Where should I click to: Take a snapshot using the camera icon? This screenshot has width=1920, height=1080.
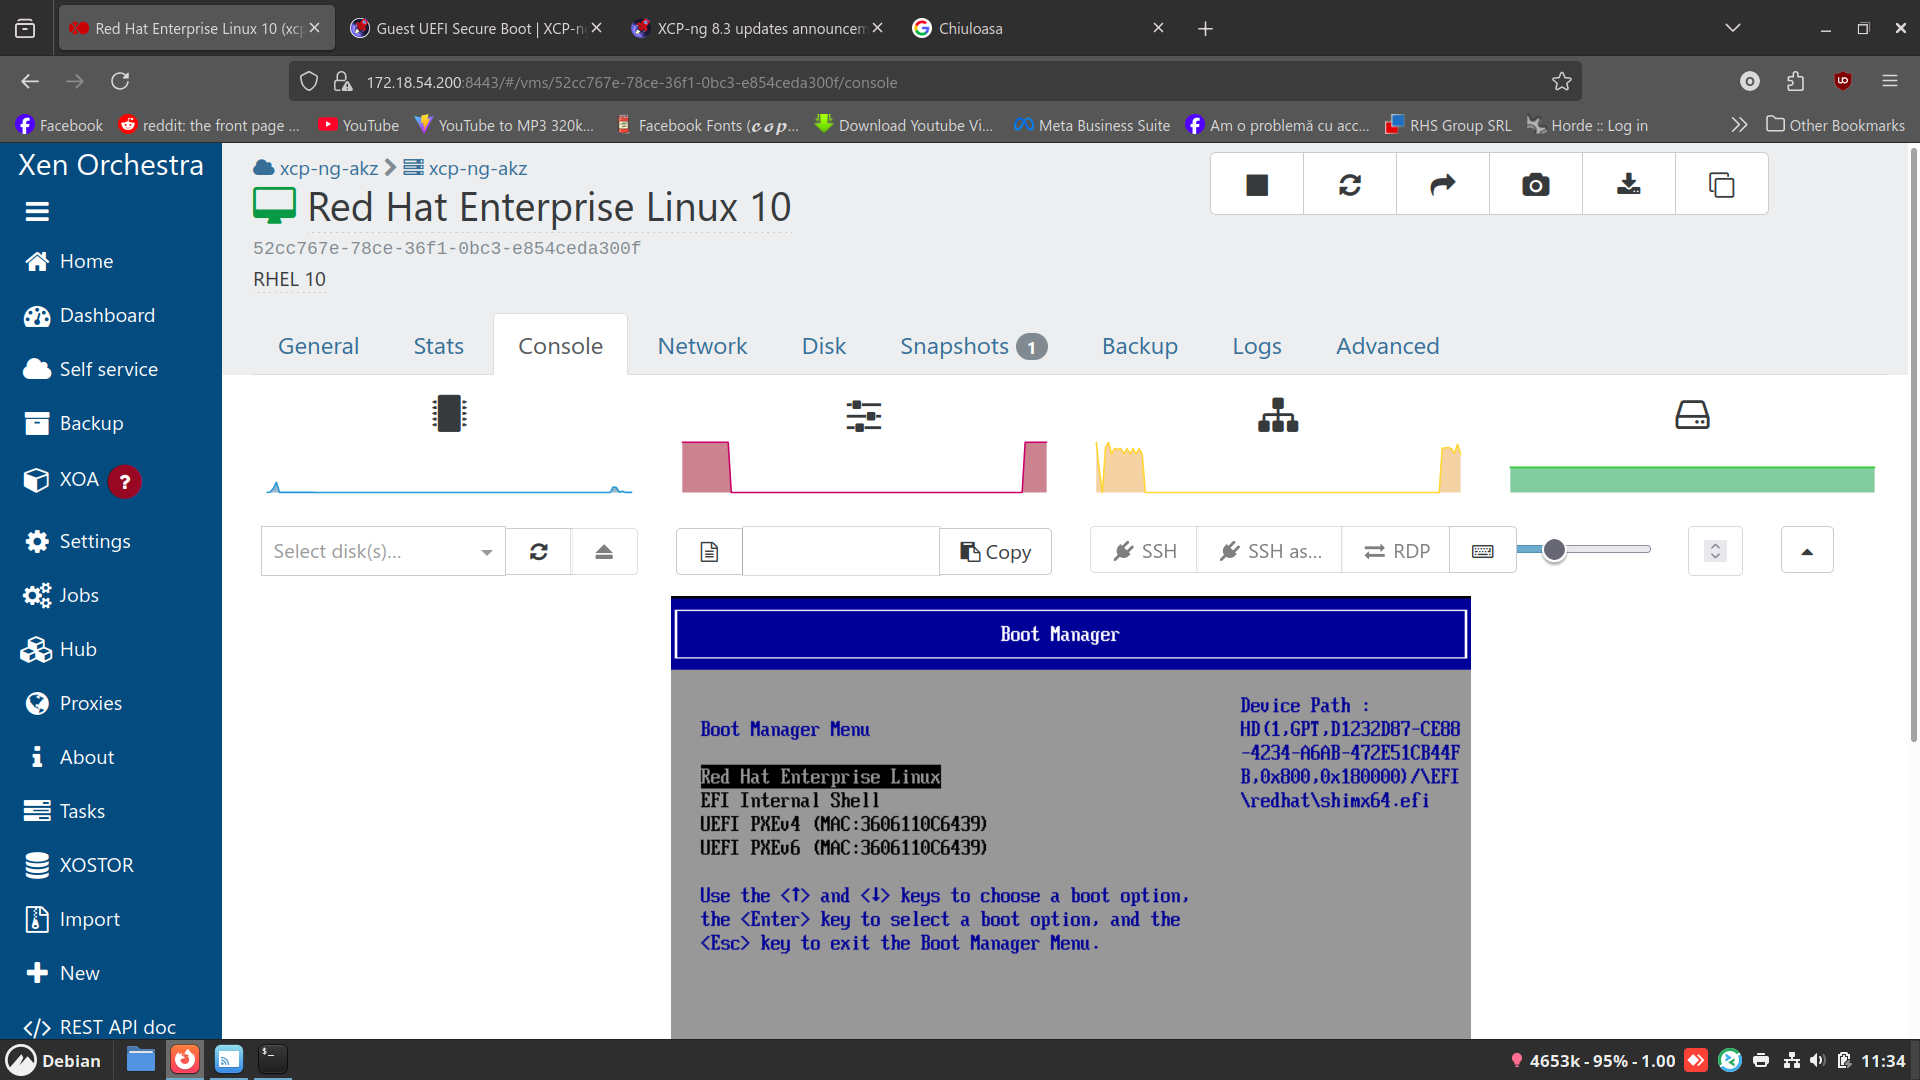(x=1536, y=184)
